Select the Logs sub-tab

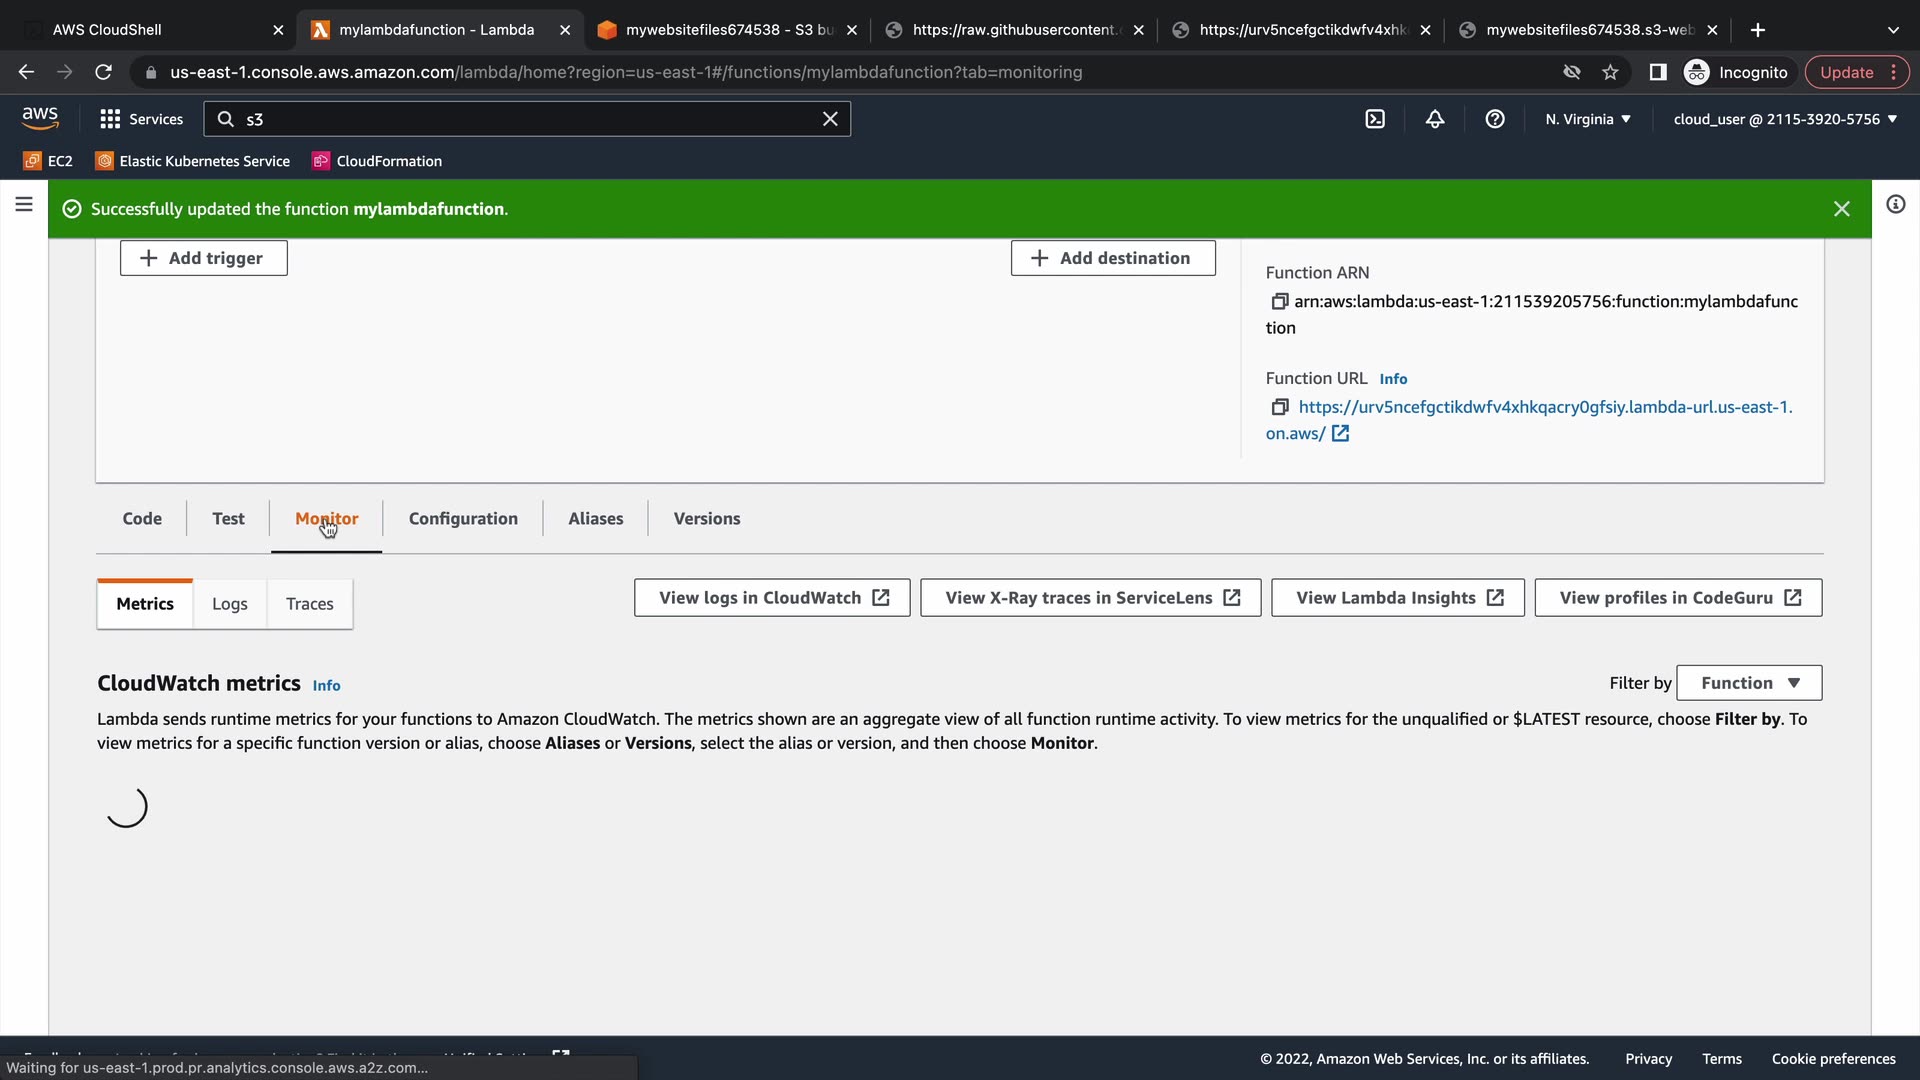tap(229, 604)
